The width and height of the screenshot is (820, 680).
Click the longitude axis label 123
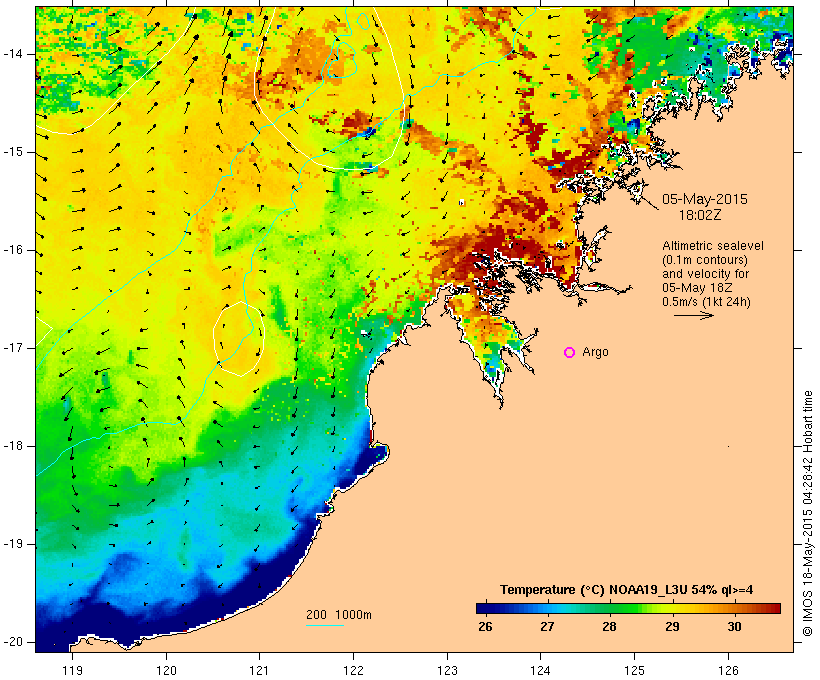tap(447, 670)
